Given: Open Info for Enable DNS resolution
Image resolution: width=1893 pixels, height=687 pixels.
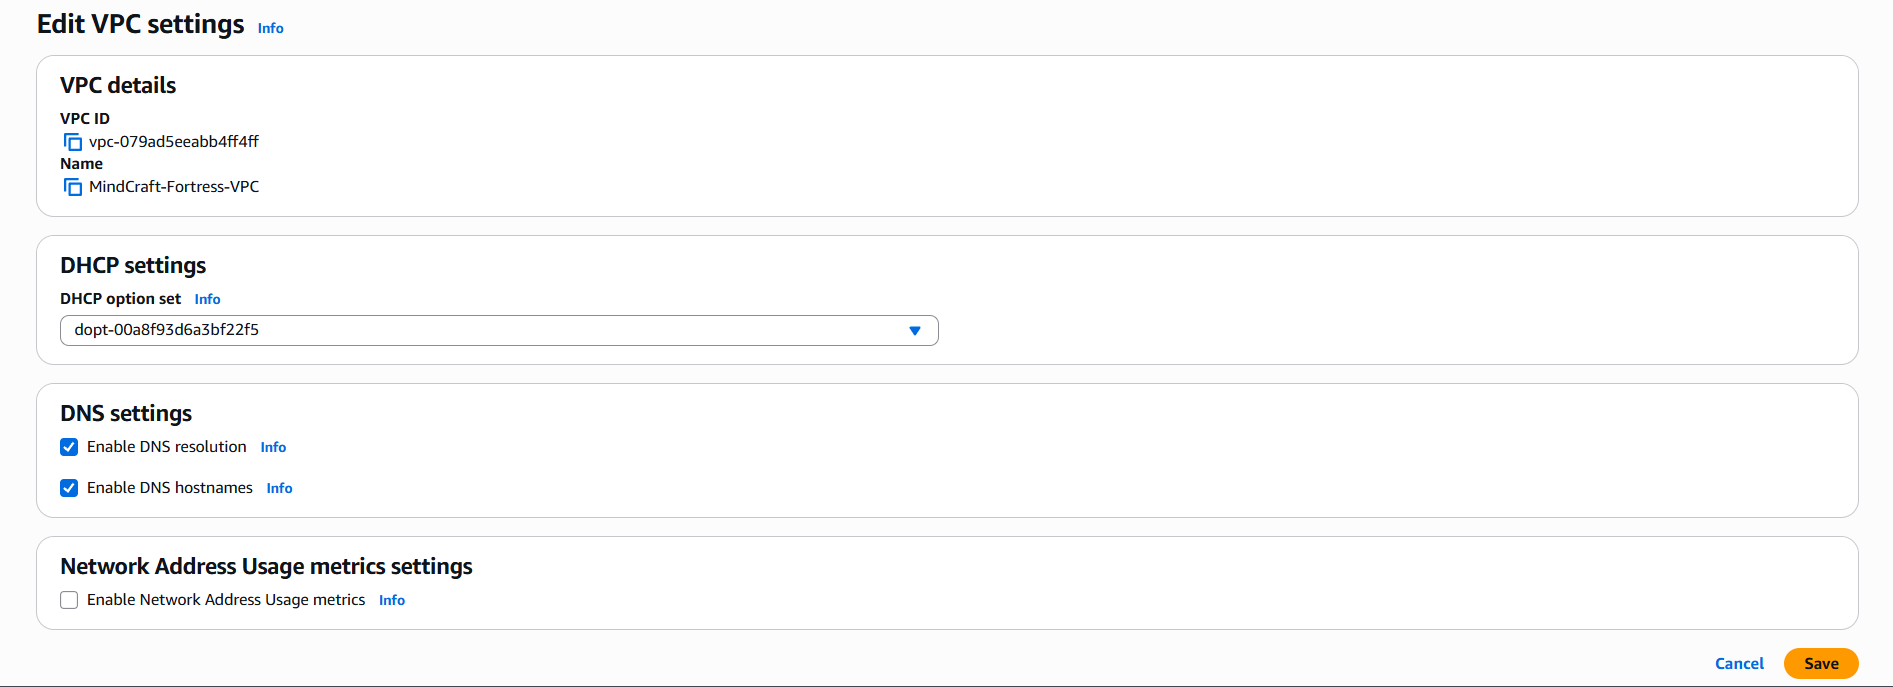Looking at the screenshot, I should tap(273, 447).
